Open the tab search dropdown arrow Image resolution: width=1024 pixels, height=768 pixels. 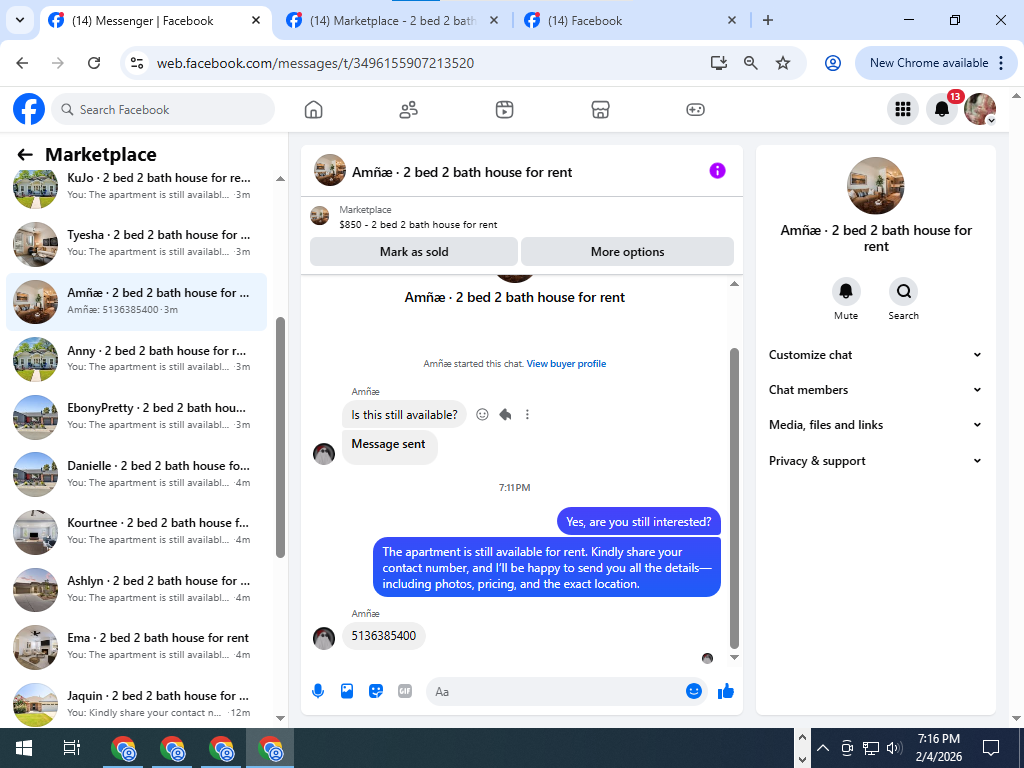pyautogui.click(x=20, y=20)
